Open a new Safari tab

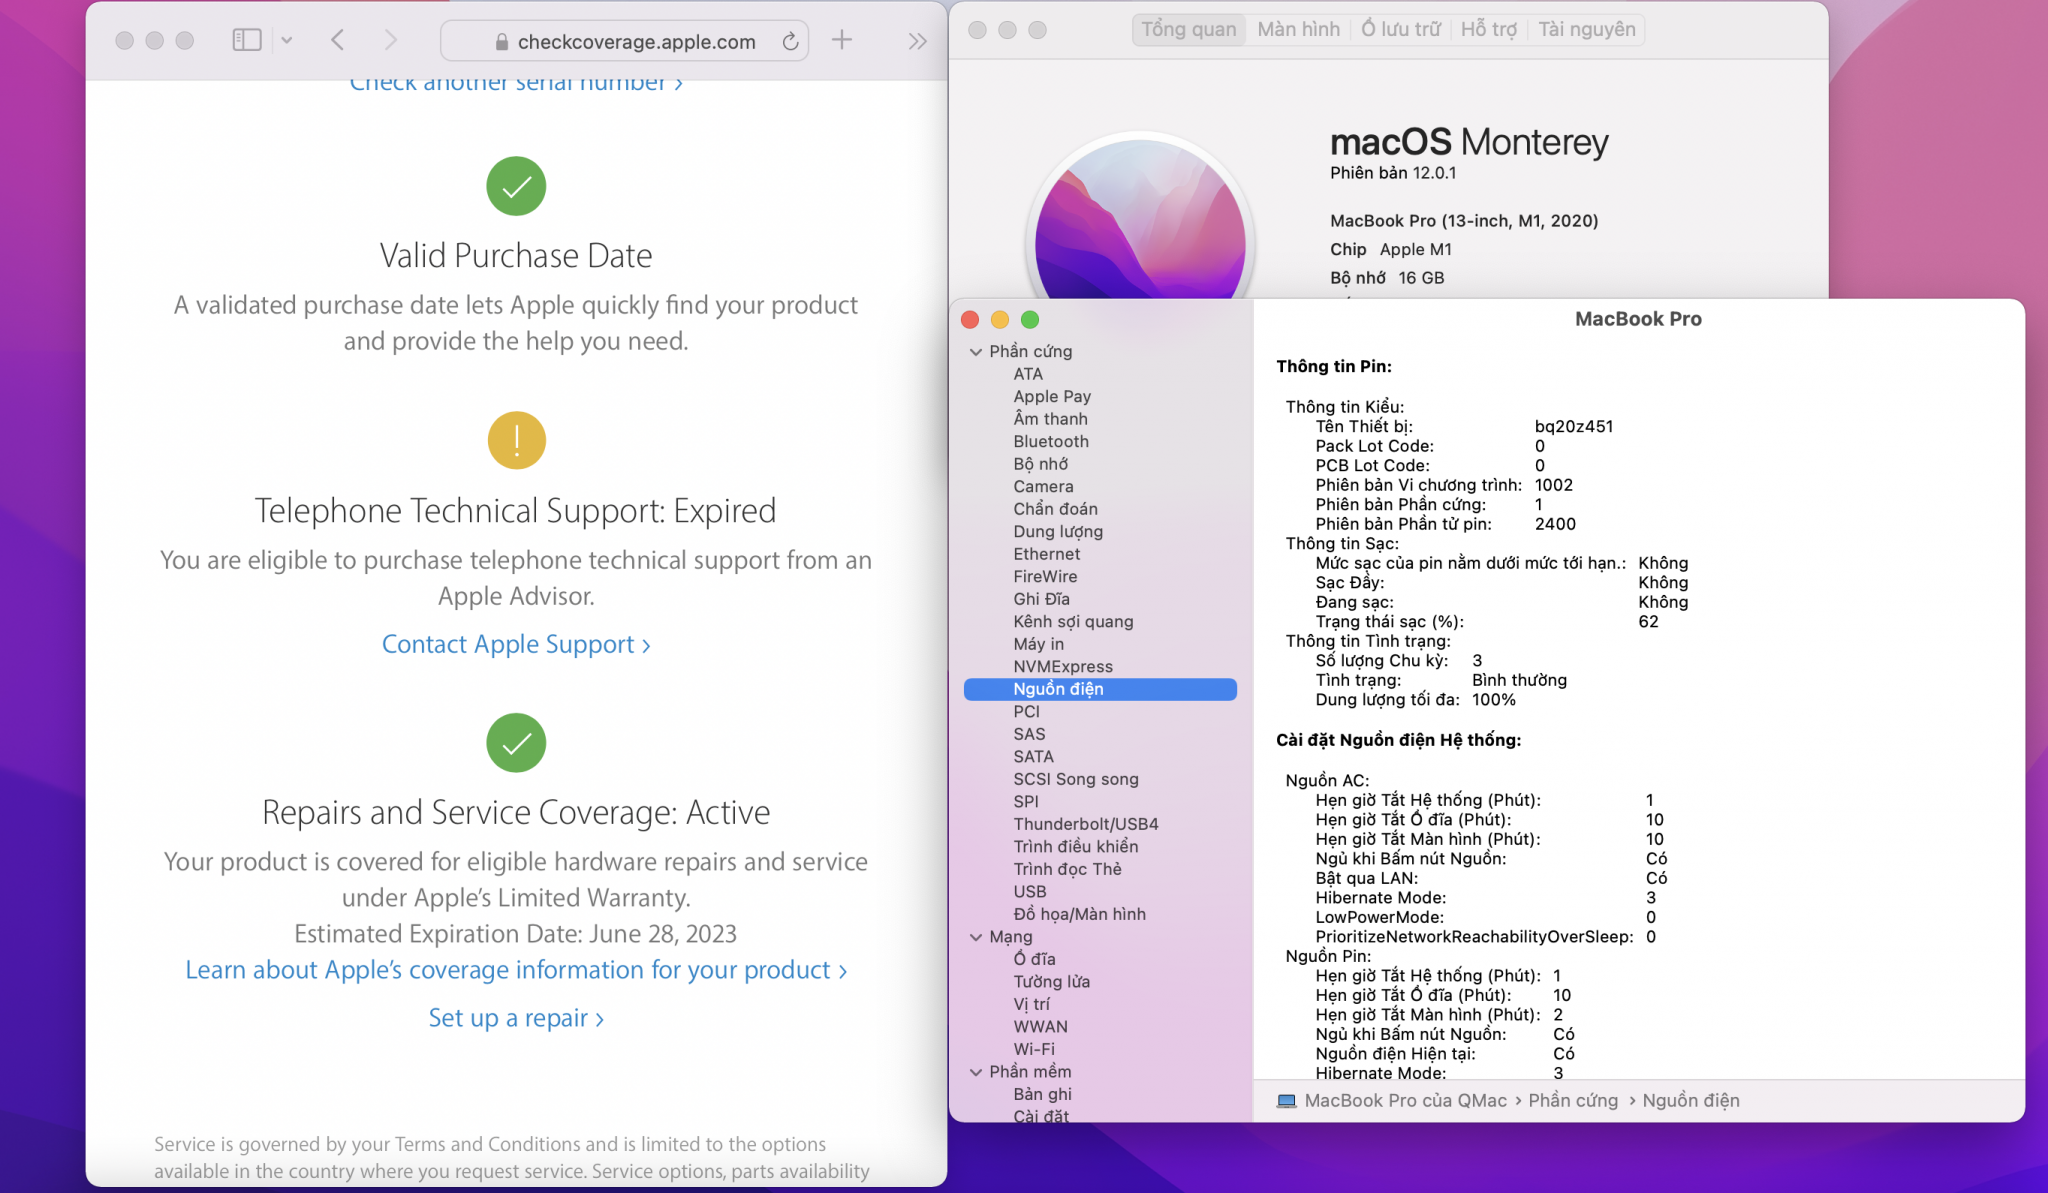pos(842,40)
